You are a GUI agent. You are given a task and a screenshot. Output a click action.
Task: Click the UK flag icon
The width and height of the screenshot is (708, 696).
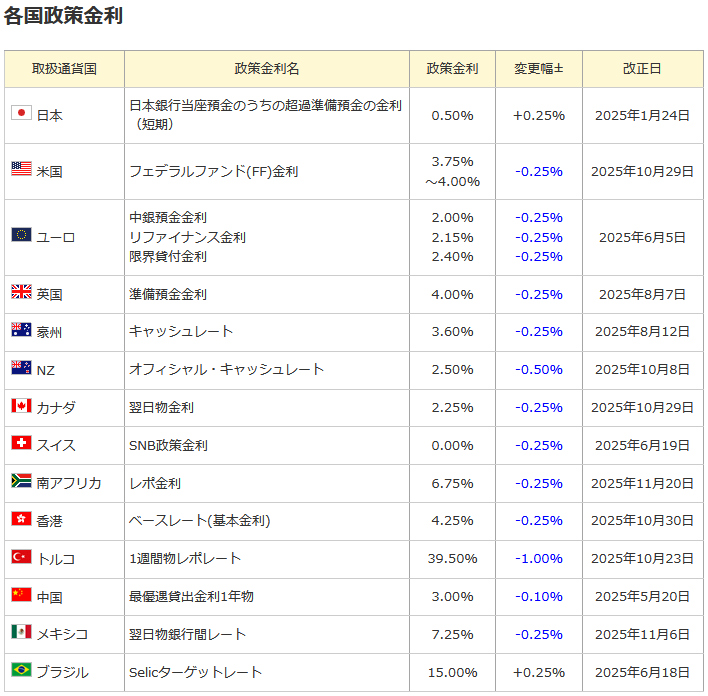click(x=21, y=292)
